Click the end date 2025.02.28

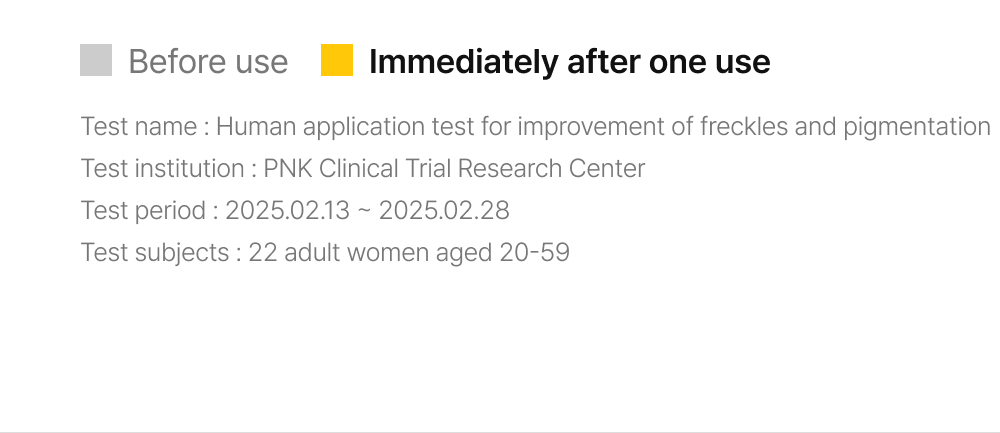pyautogui.click(x=444, y=211)
